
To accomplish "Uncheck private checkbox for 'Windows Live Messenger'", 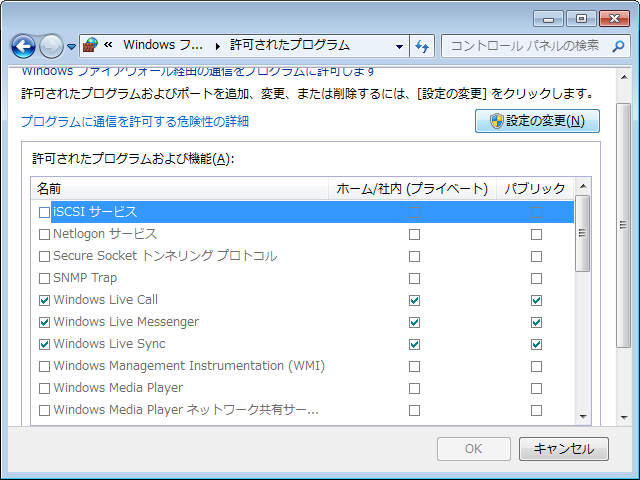I will pyautogui.click(x=414, y=322).
